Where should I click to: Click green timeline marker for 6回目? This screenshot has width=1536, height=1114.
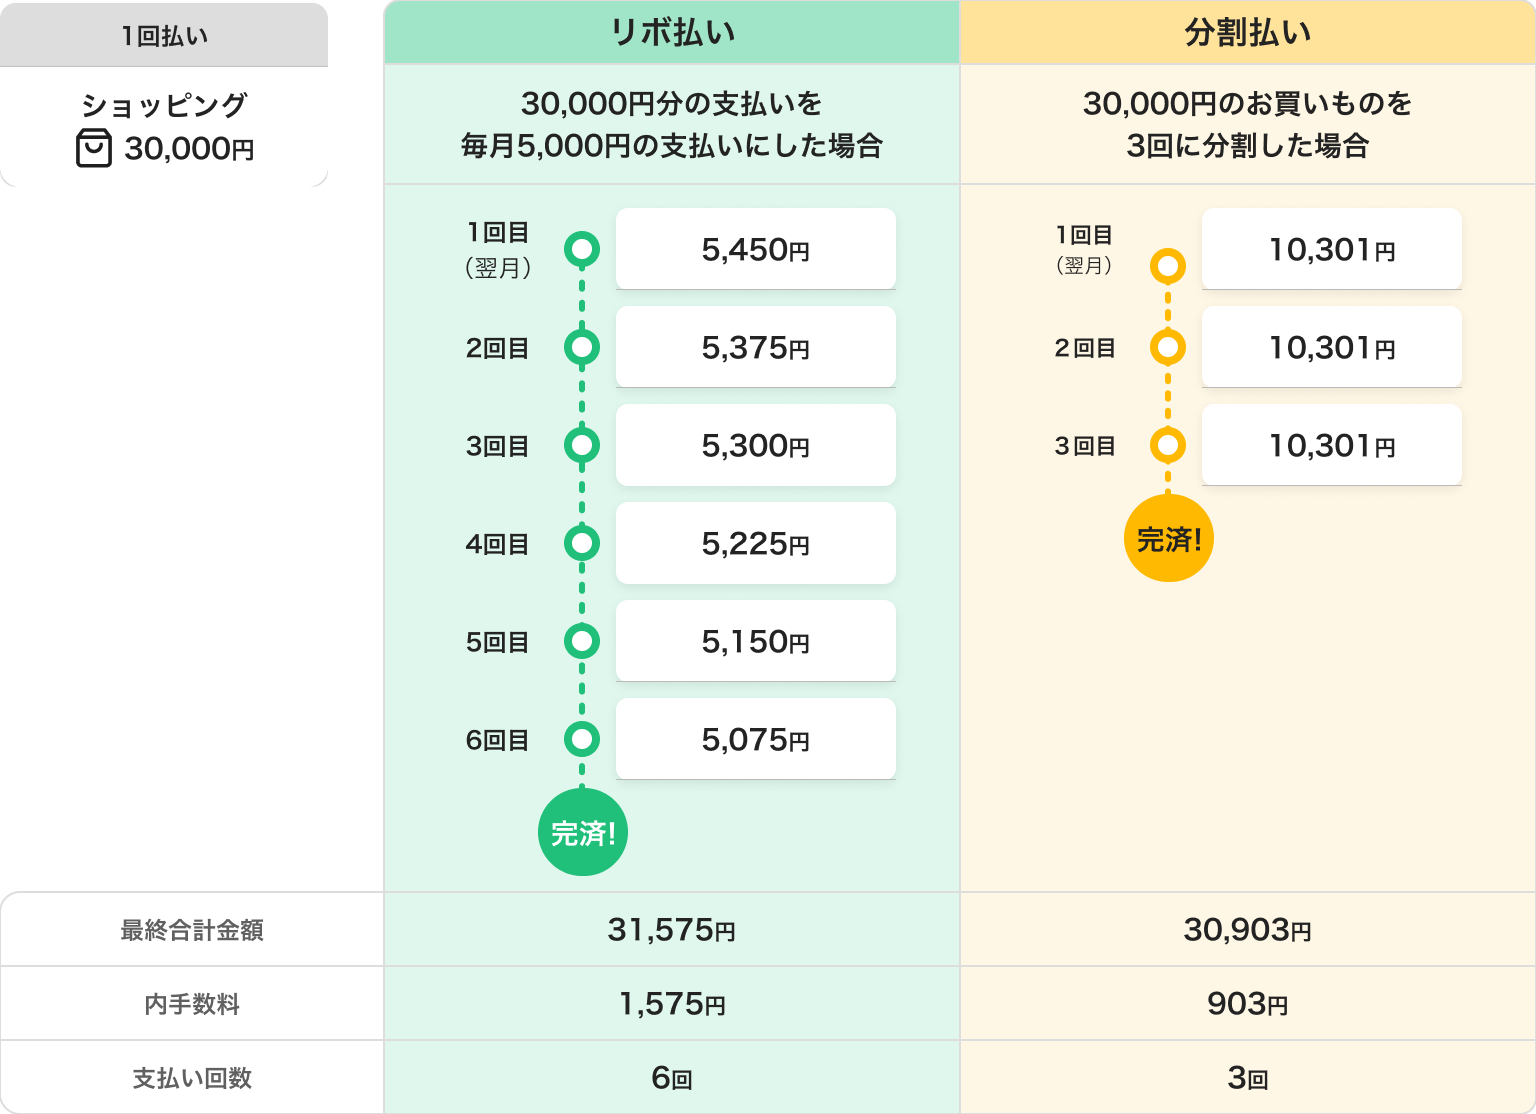point(582,740)
